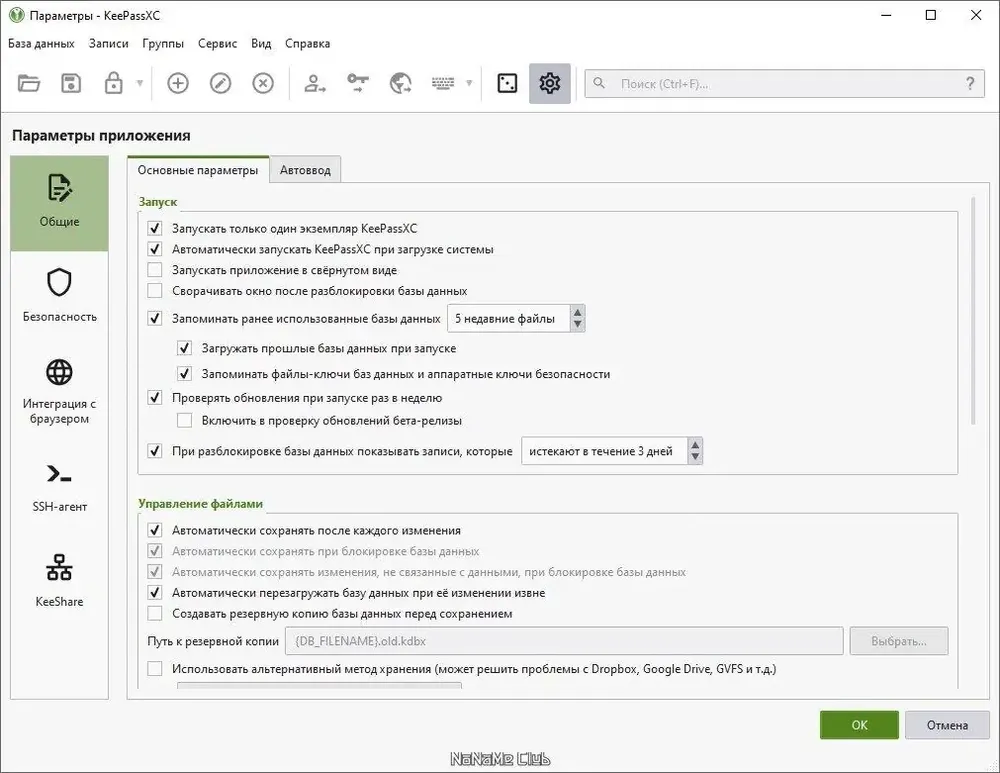Viewport: 1000px width, 773px height.
Task: Toggle the settings gear icon in toolbar
Action: pyautogui.click(x=550, y=84)
